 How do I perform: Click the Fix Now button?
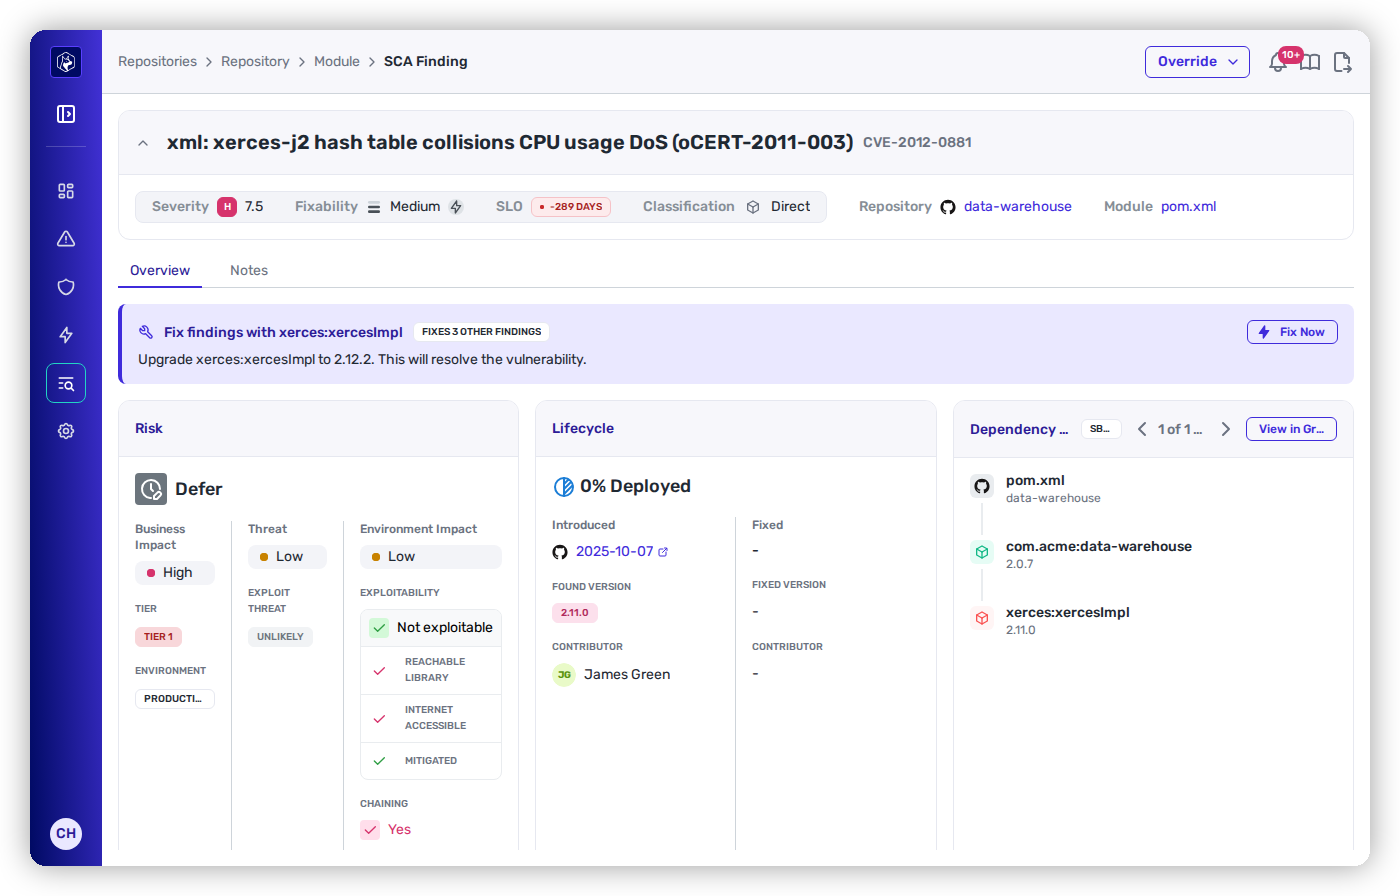click(1292, 332)
